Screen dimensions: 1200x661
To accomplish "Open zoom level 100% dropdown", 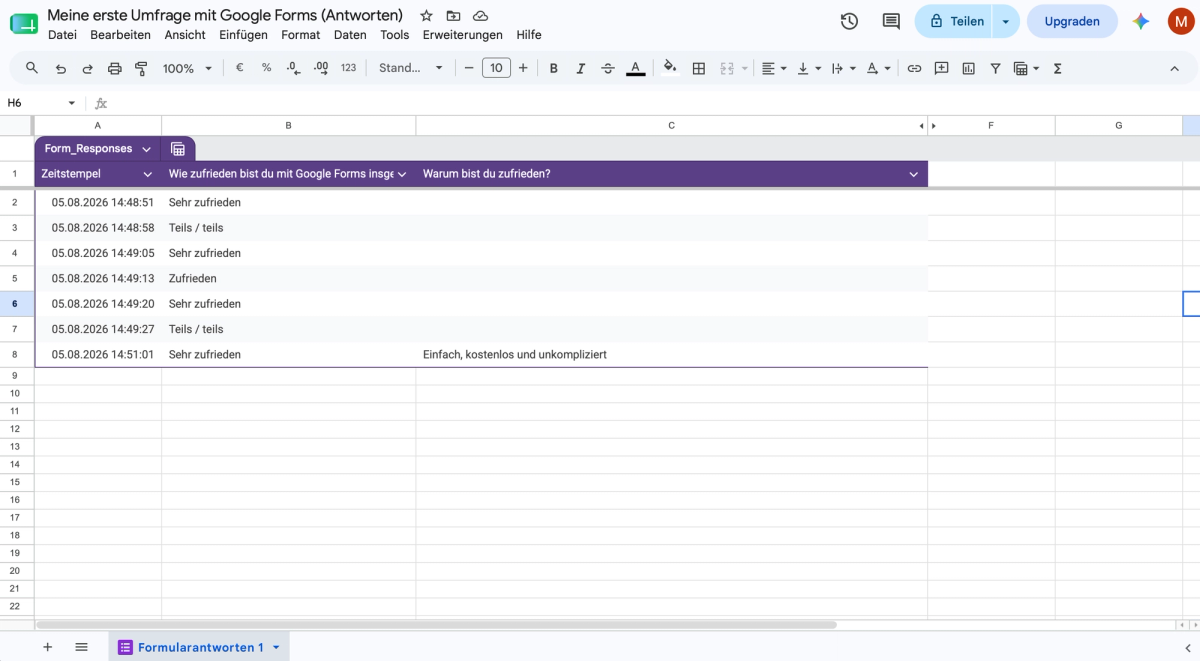I will (187, 68).
